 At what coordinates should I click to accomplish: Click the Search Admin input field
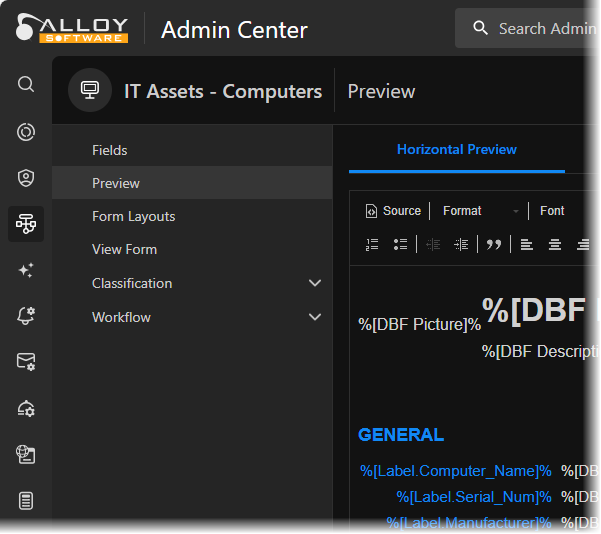coord(546,28)
